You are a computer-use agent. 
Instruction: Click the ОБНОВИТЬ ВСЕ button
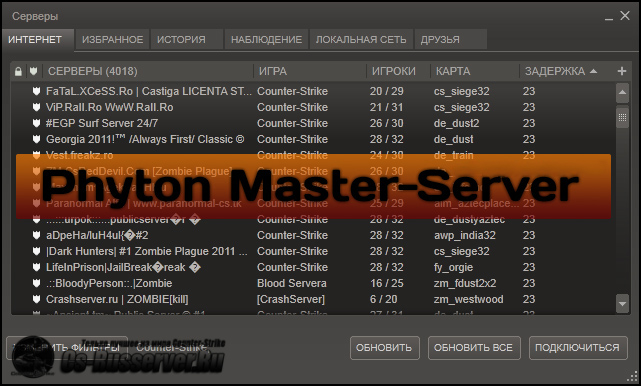click(x=474, y=348)
